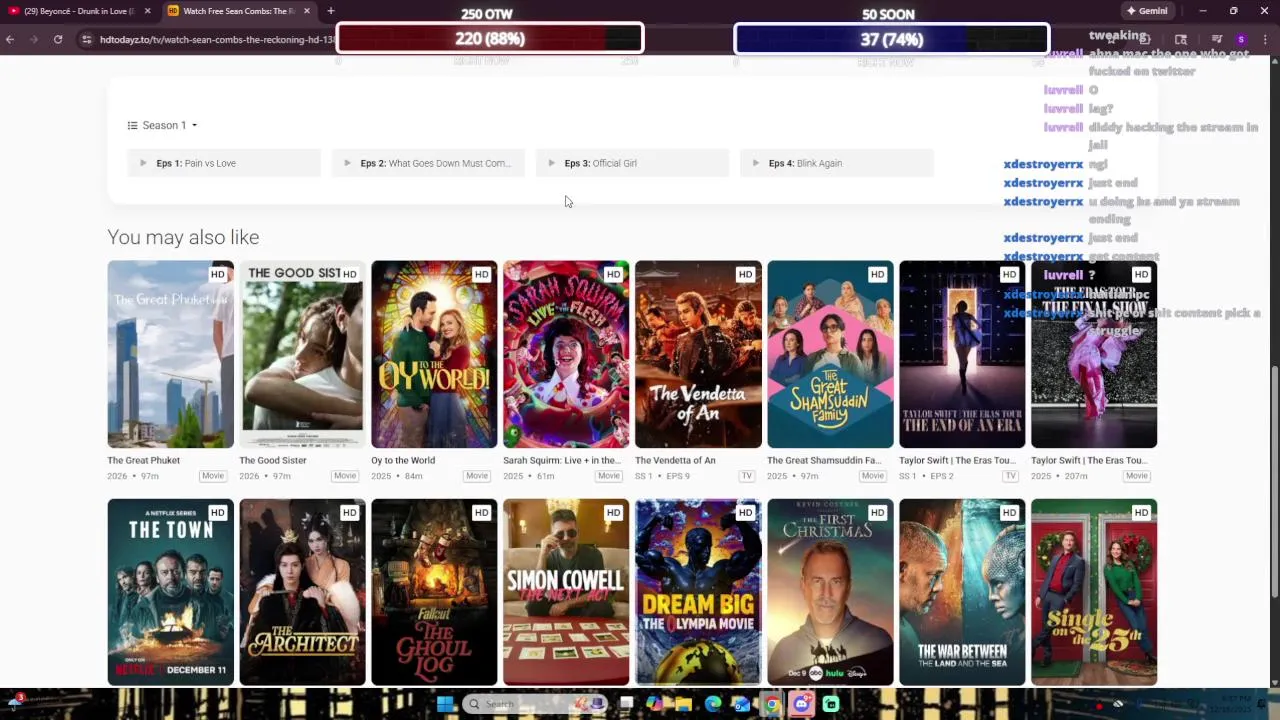1280x720 pixels.
Task: Open a new browser tab
Action: (330, 11)
